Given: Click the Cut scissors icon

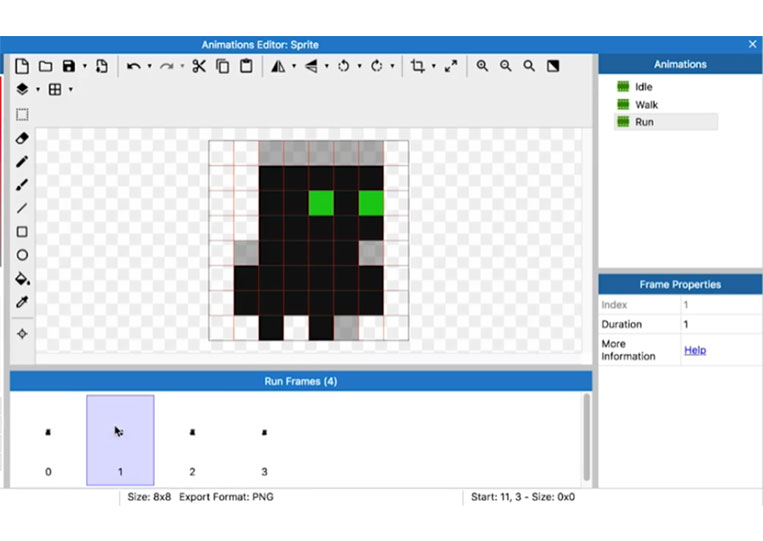Looking at the screenshot, I should coord(199,66).
